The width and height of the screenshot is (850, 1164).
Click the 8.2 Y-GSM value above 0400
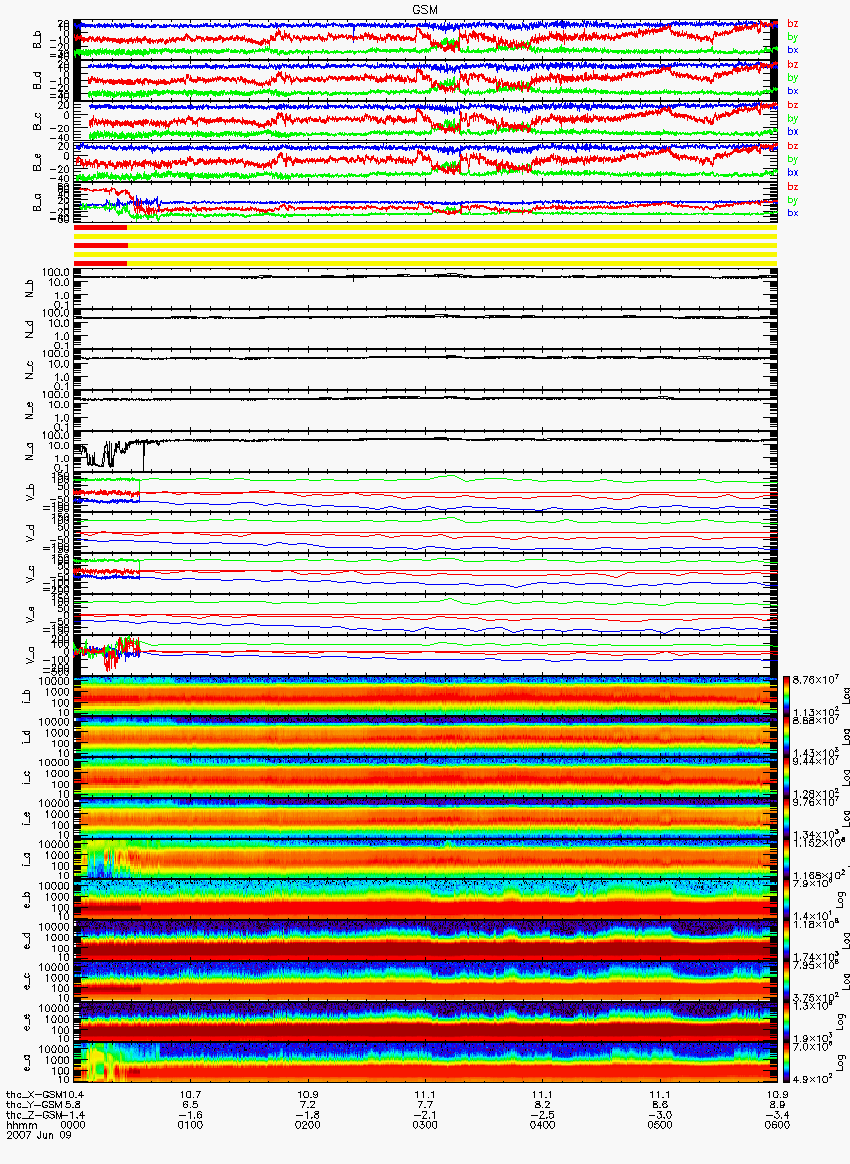543,1105
